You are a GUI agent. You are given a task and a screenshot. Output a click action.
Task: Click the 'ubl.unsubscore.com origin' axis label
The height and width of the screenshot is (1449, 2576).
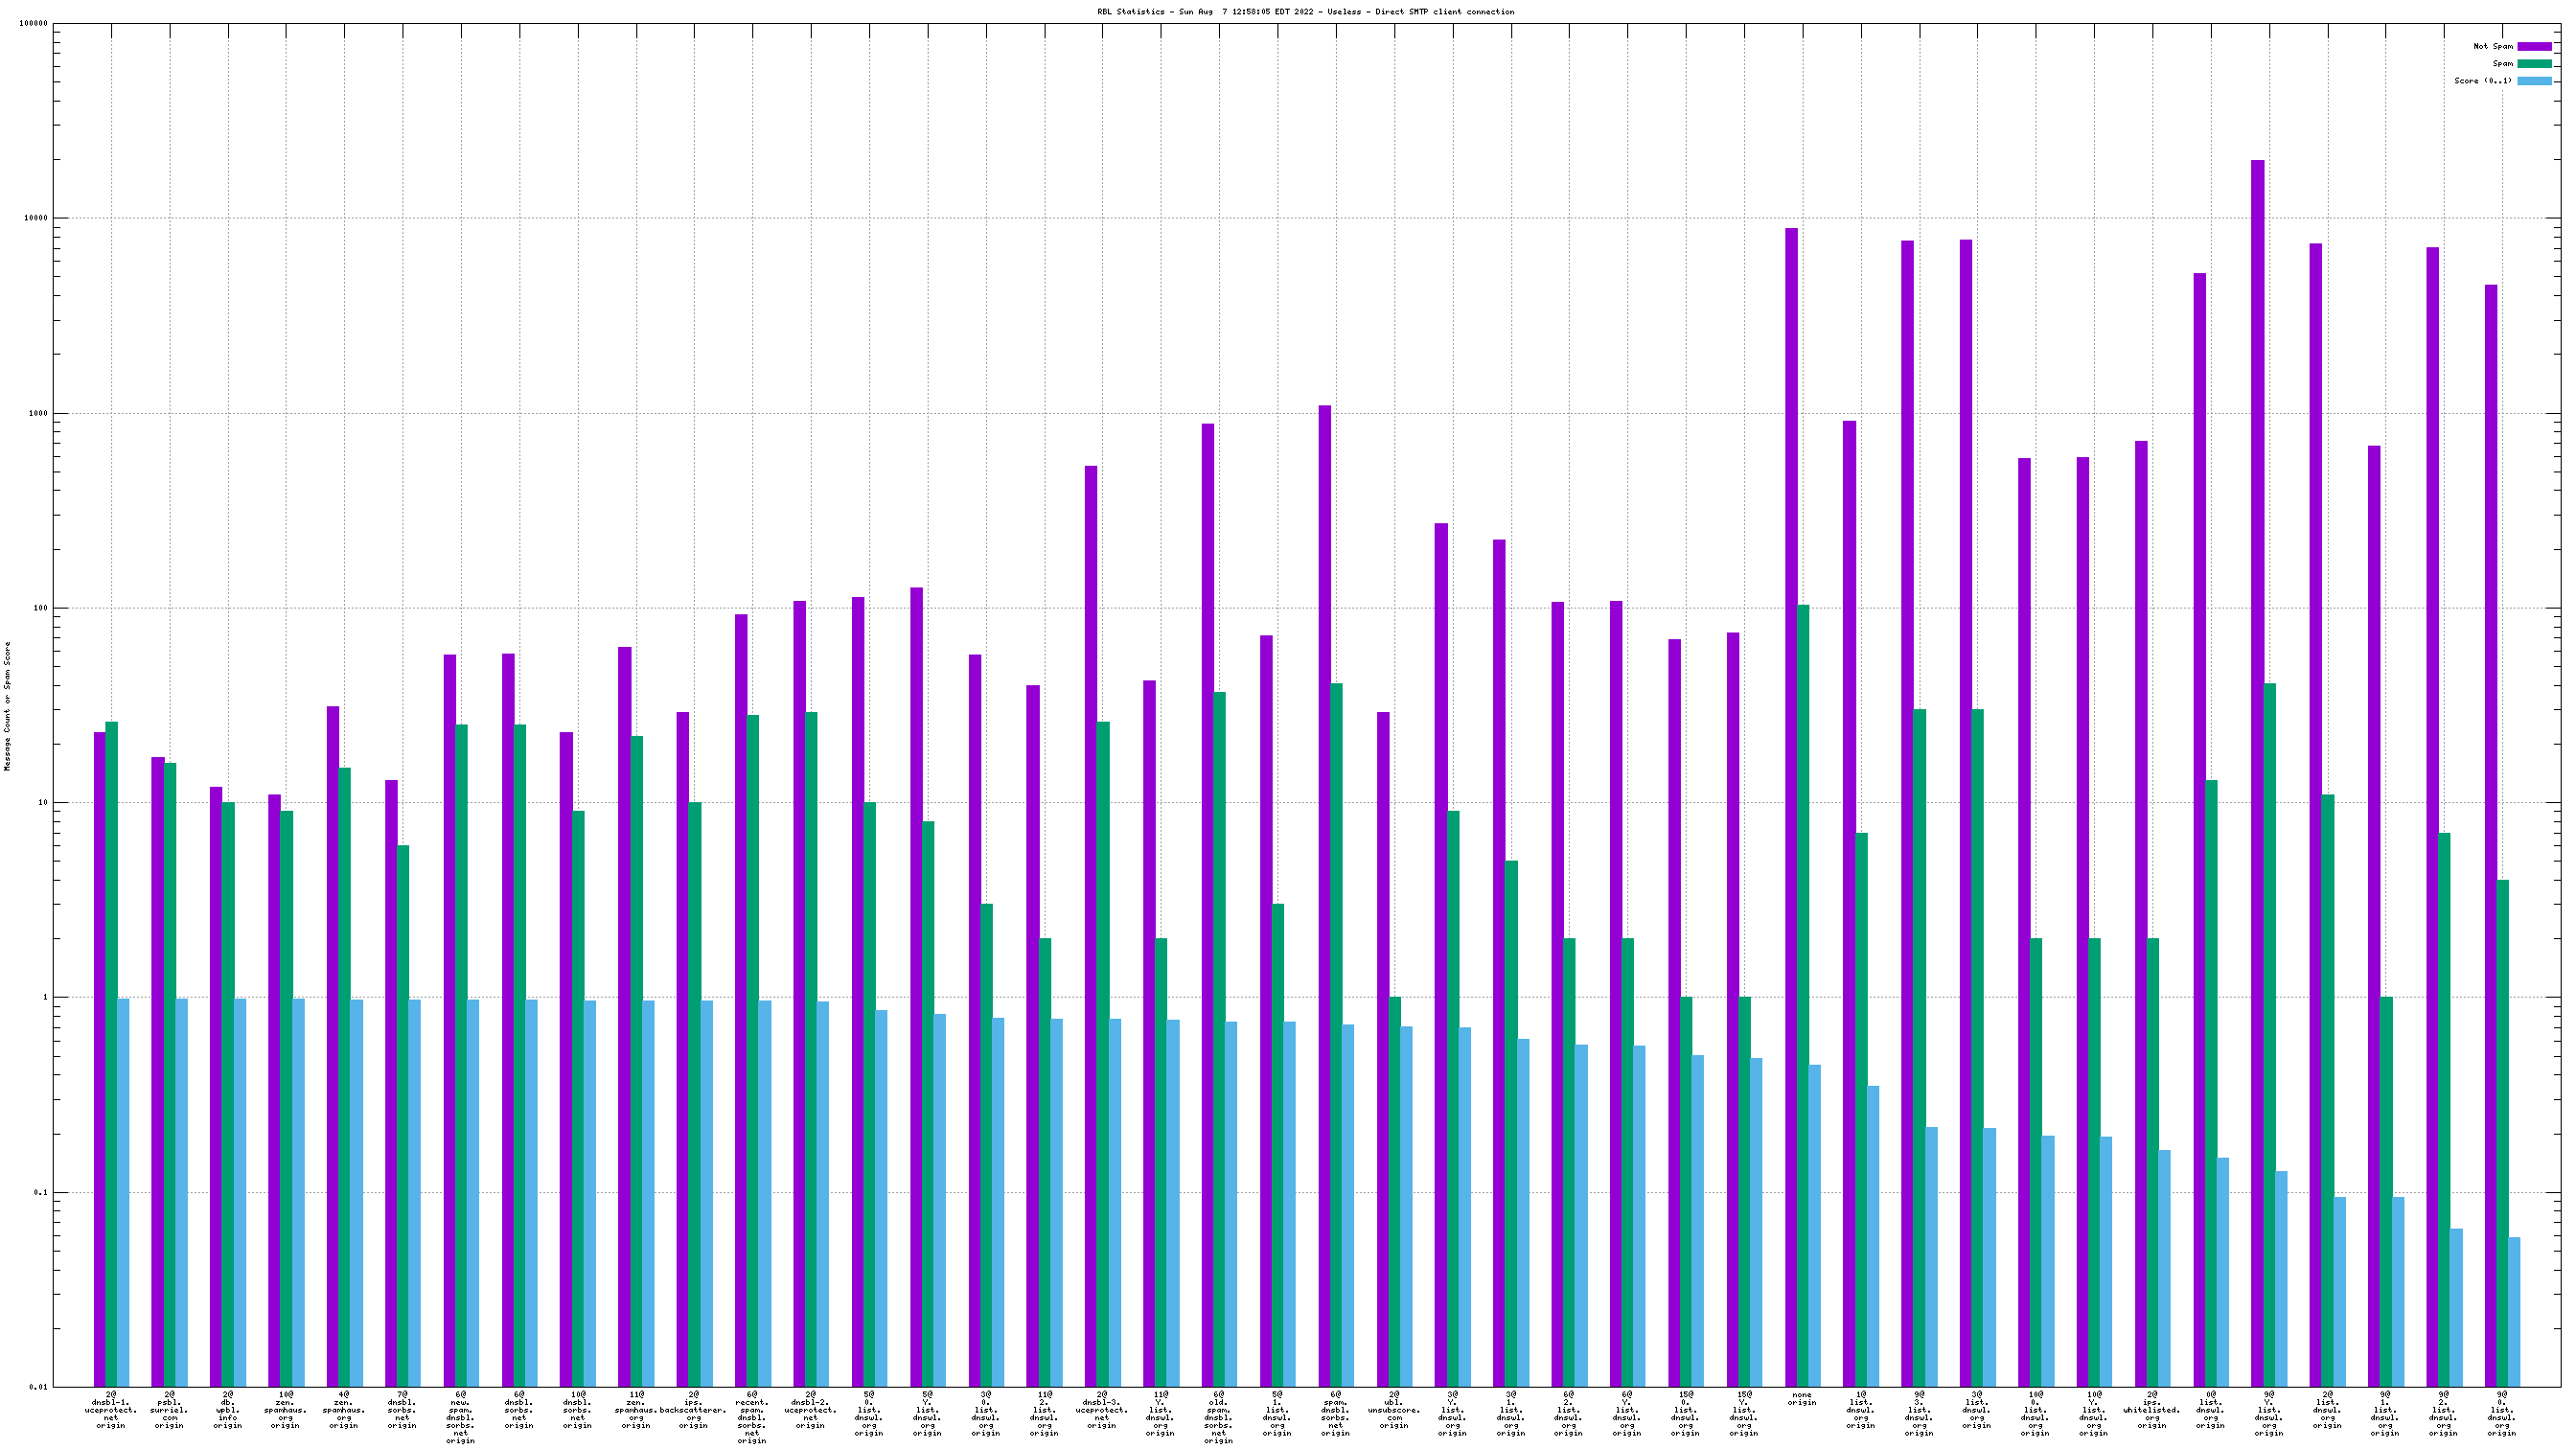(x=1394, y=1409)
